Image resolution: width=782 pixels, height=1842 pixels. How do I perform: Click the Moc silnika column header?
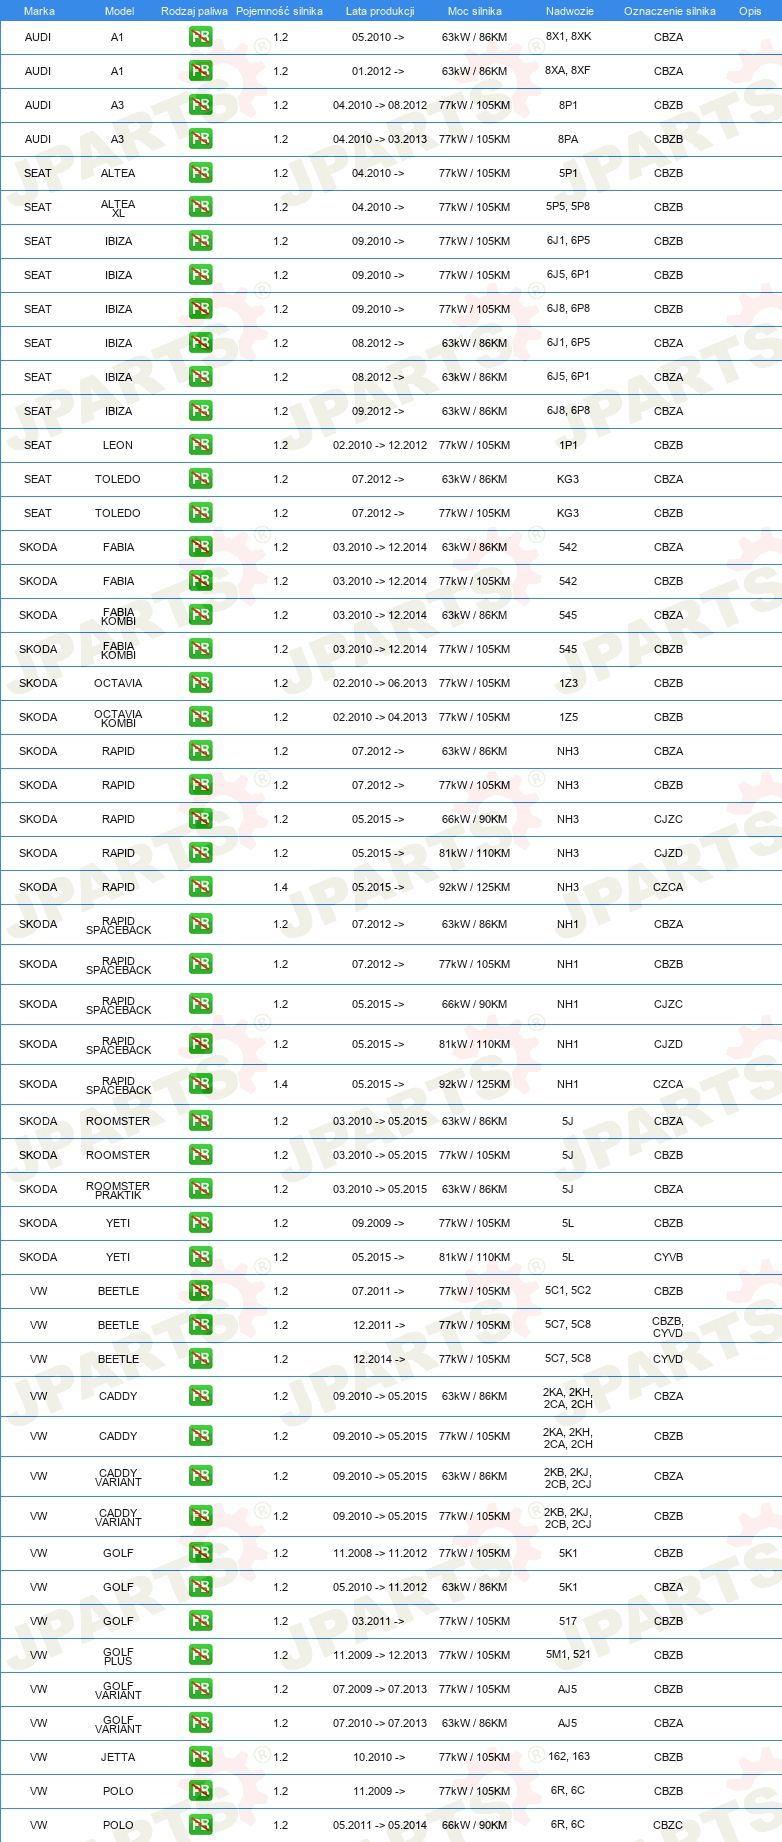475,11
